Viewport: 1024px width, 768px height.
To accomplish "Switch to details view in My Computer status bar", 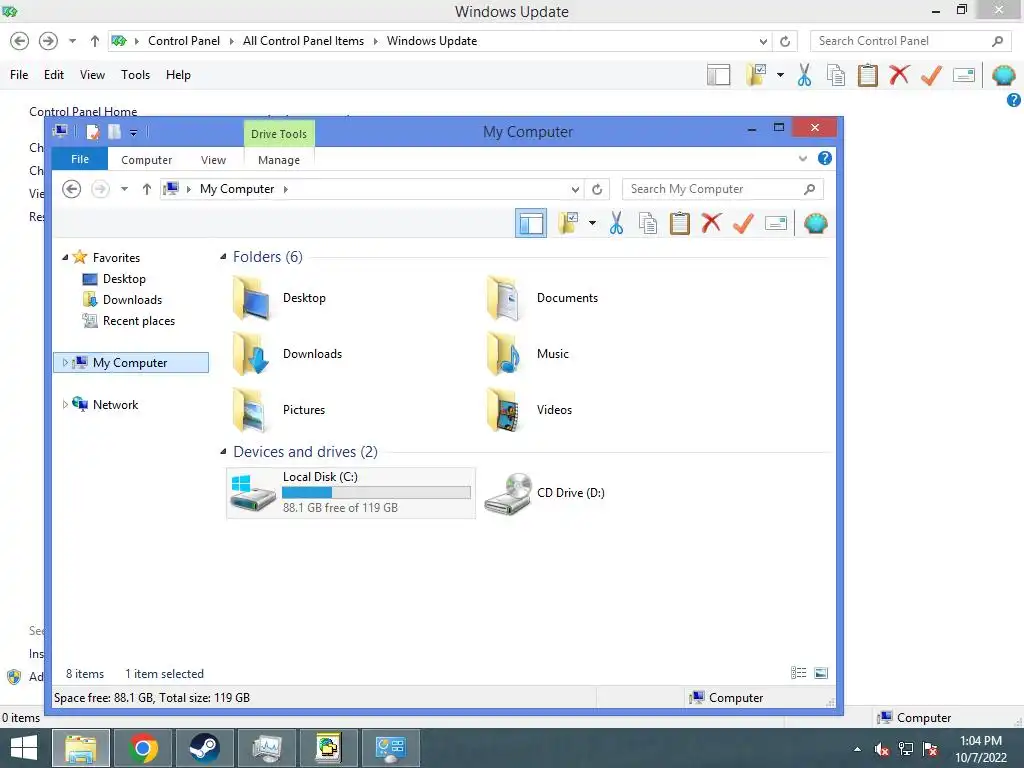I will tap(798, 673).
